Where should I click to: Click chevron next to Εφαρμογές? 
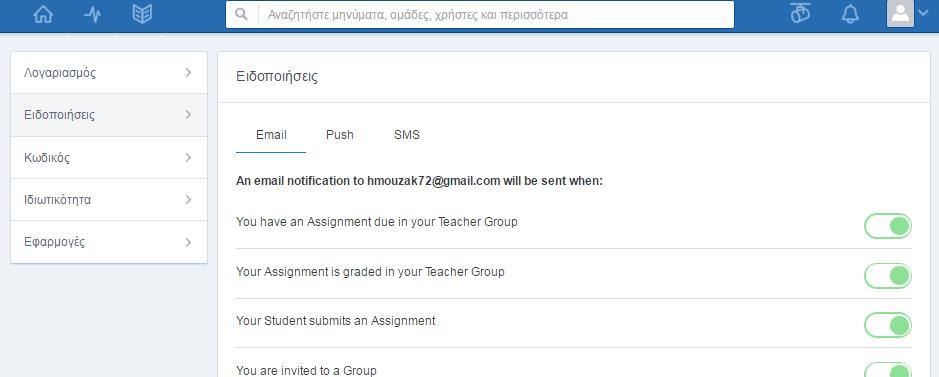189,242
